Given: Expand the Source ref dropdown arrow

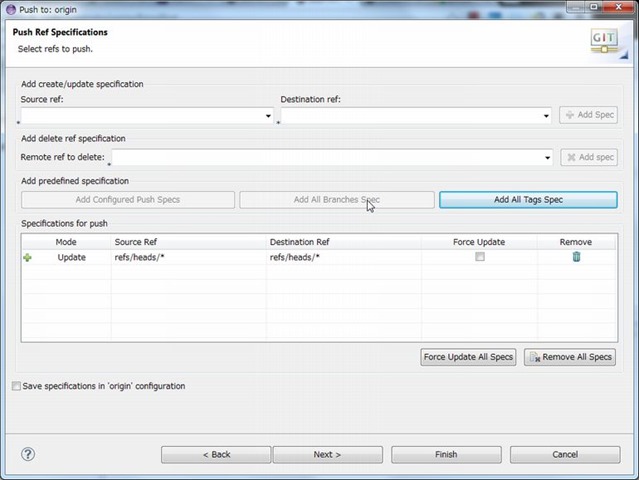Looking at the screenshot, I should click(268, 116).
